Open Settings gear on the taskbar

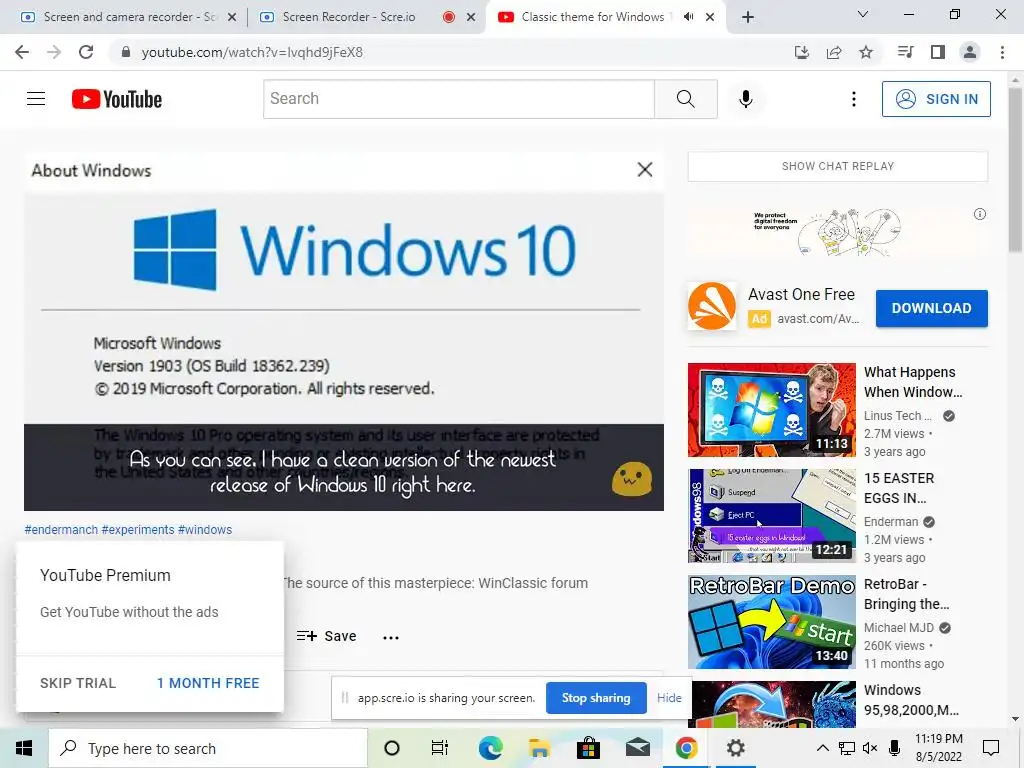coord(735,748)
